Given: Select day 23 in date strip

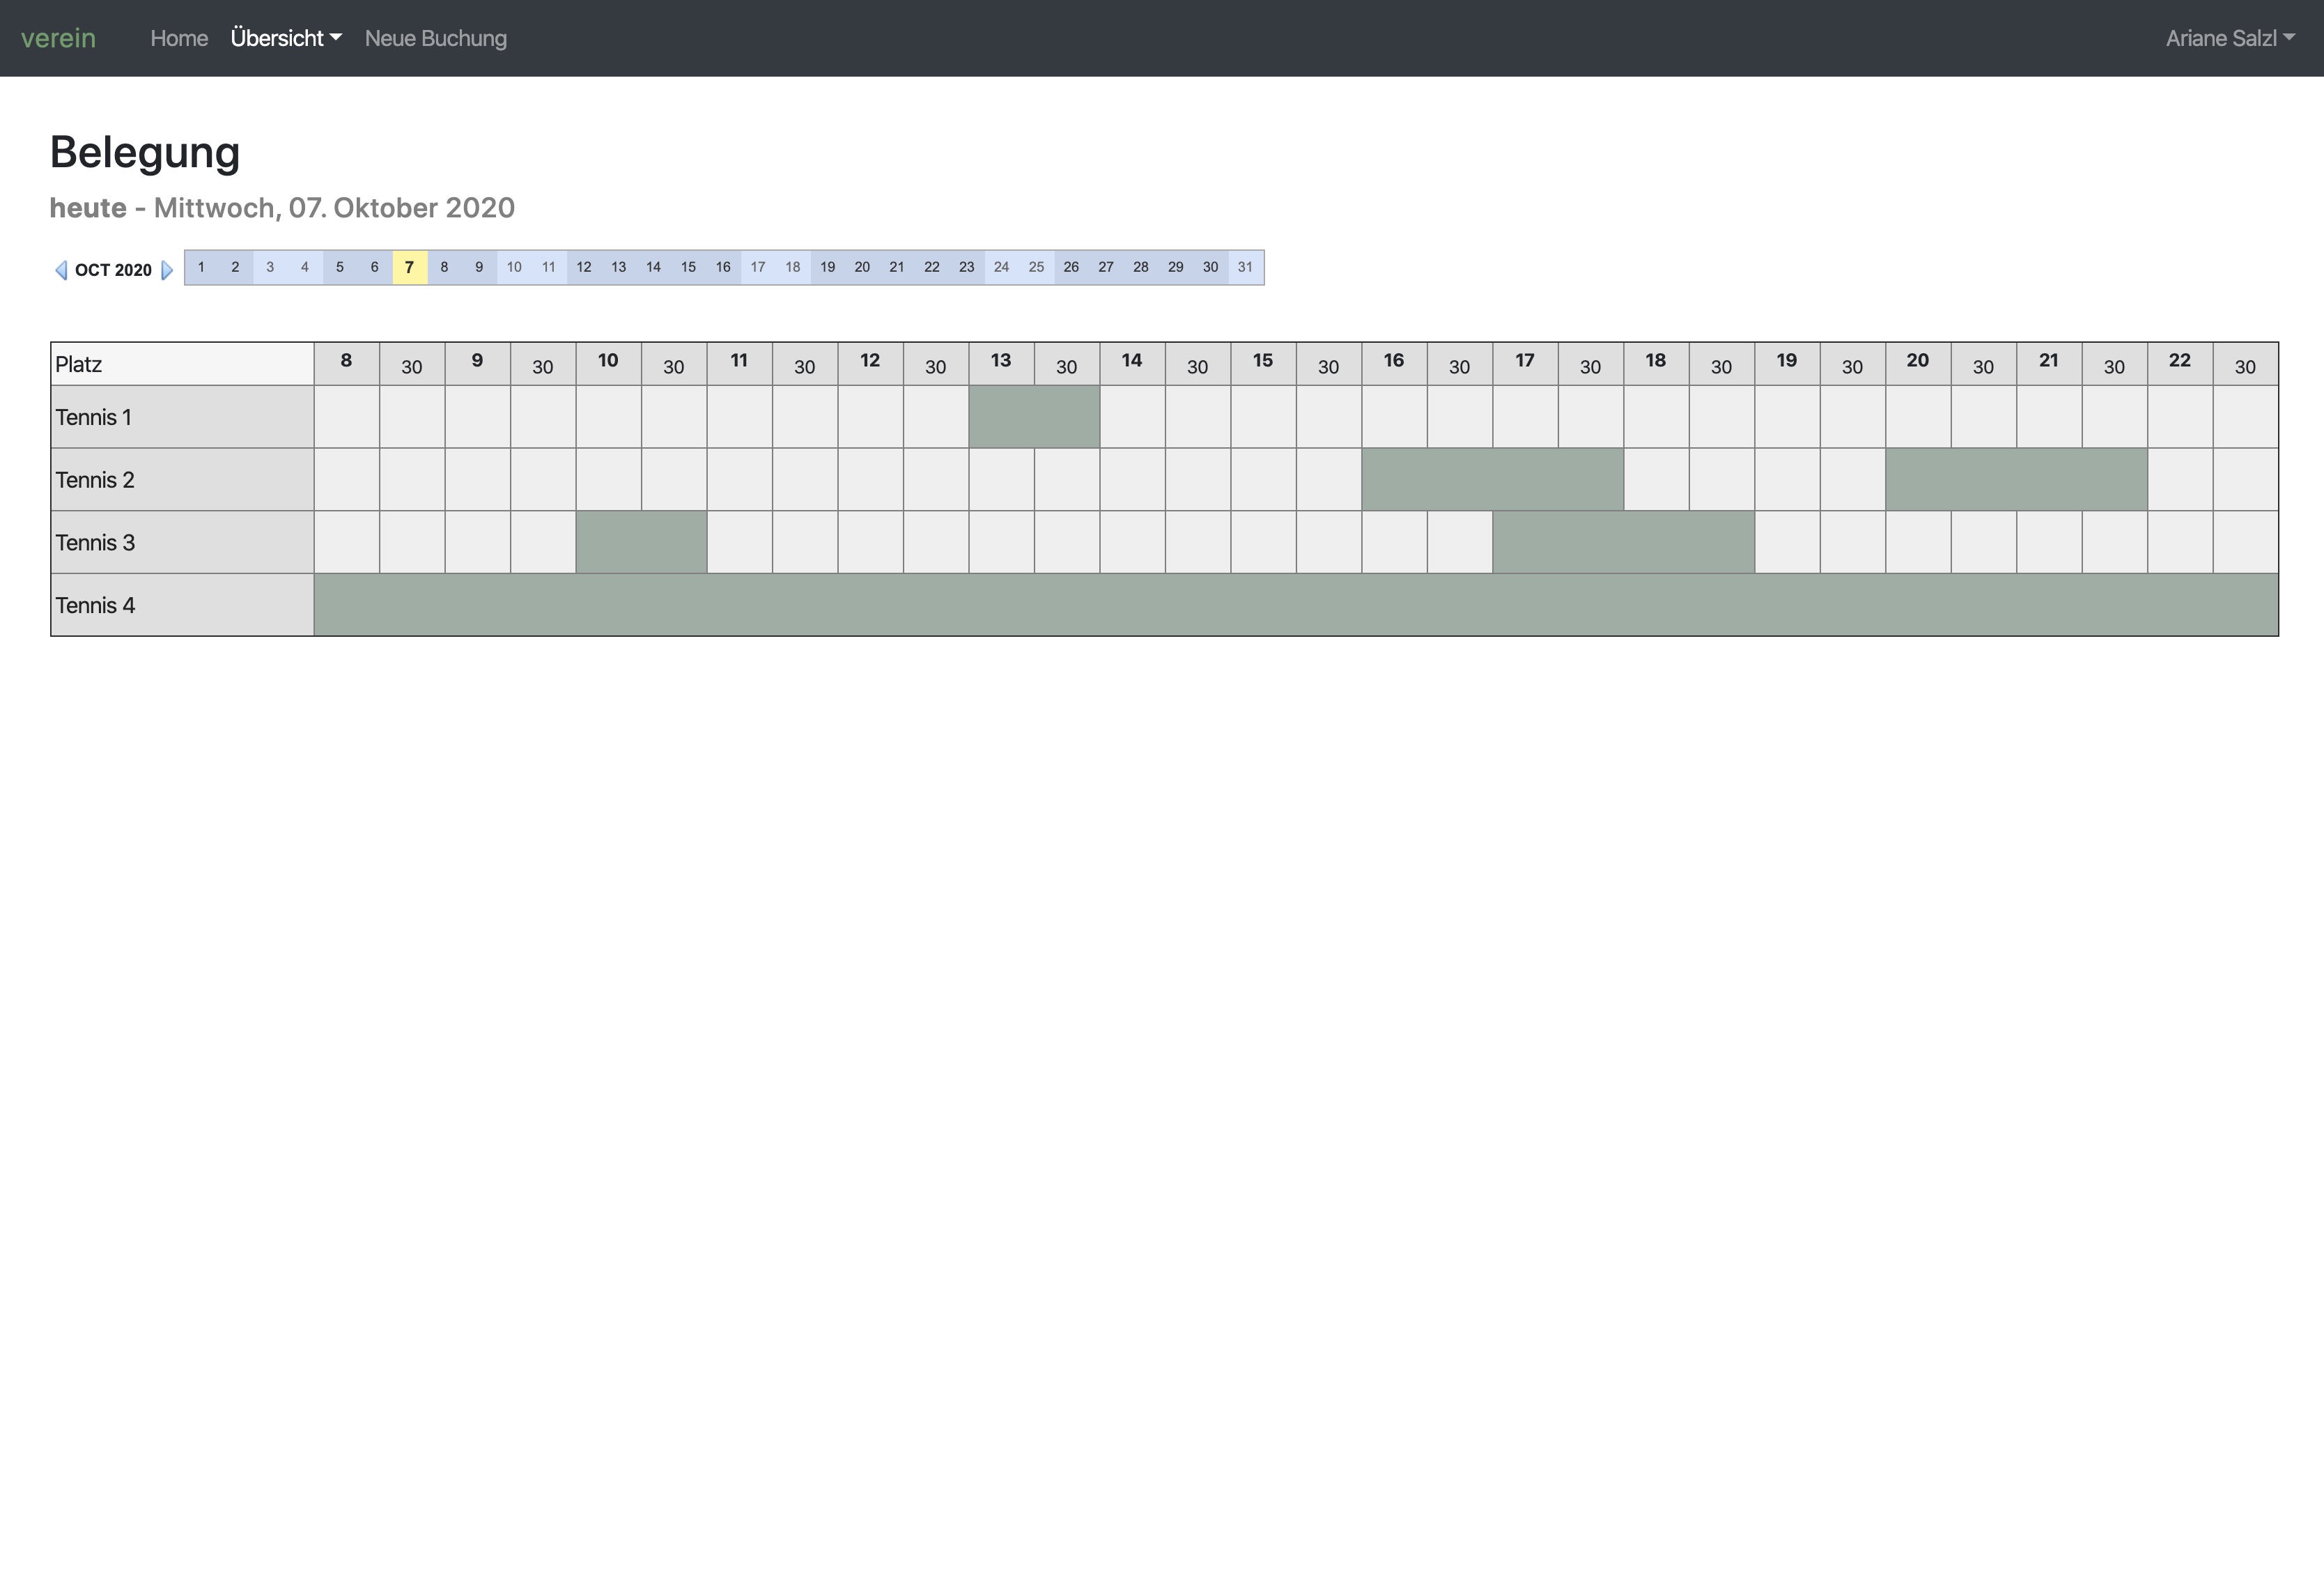Looking at the screenshot, I should pos(967,267).
